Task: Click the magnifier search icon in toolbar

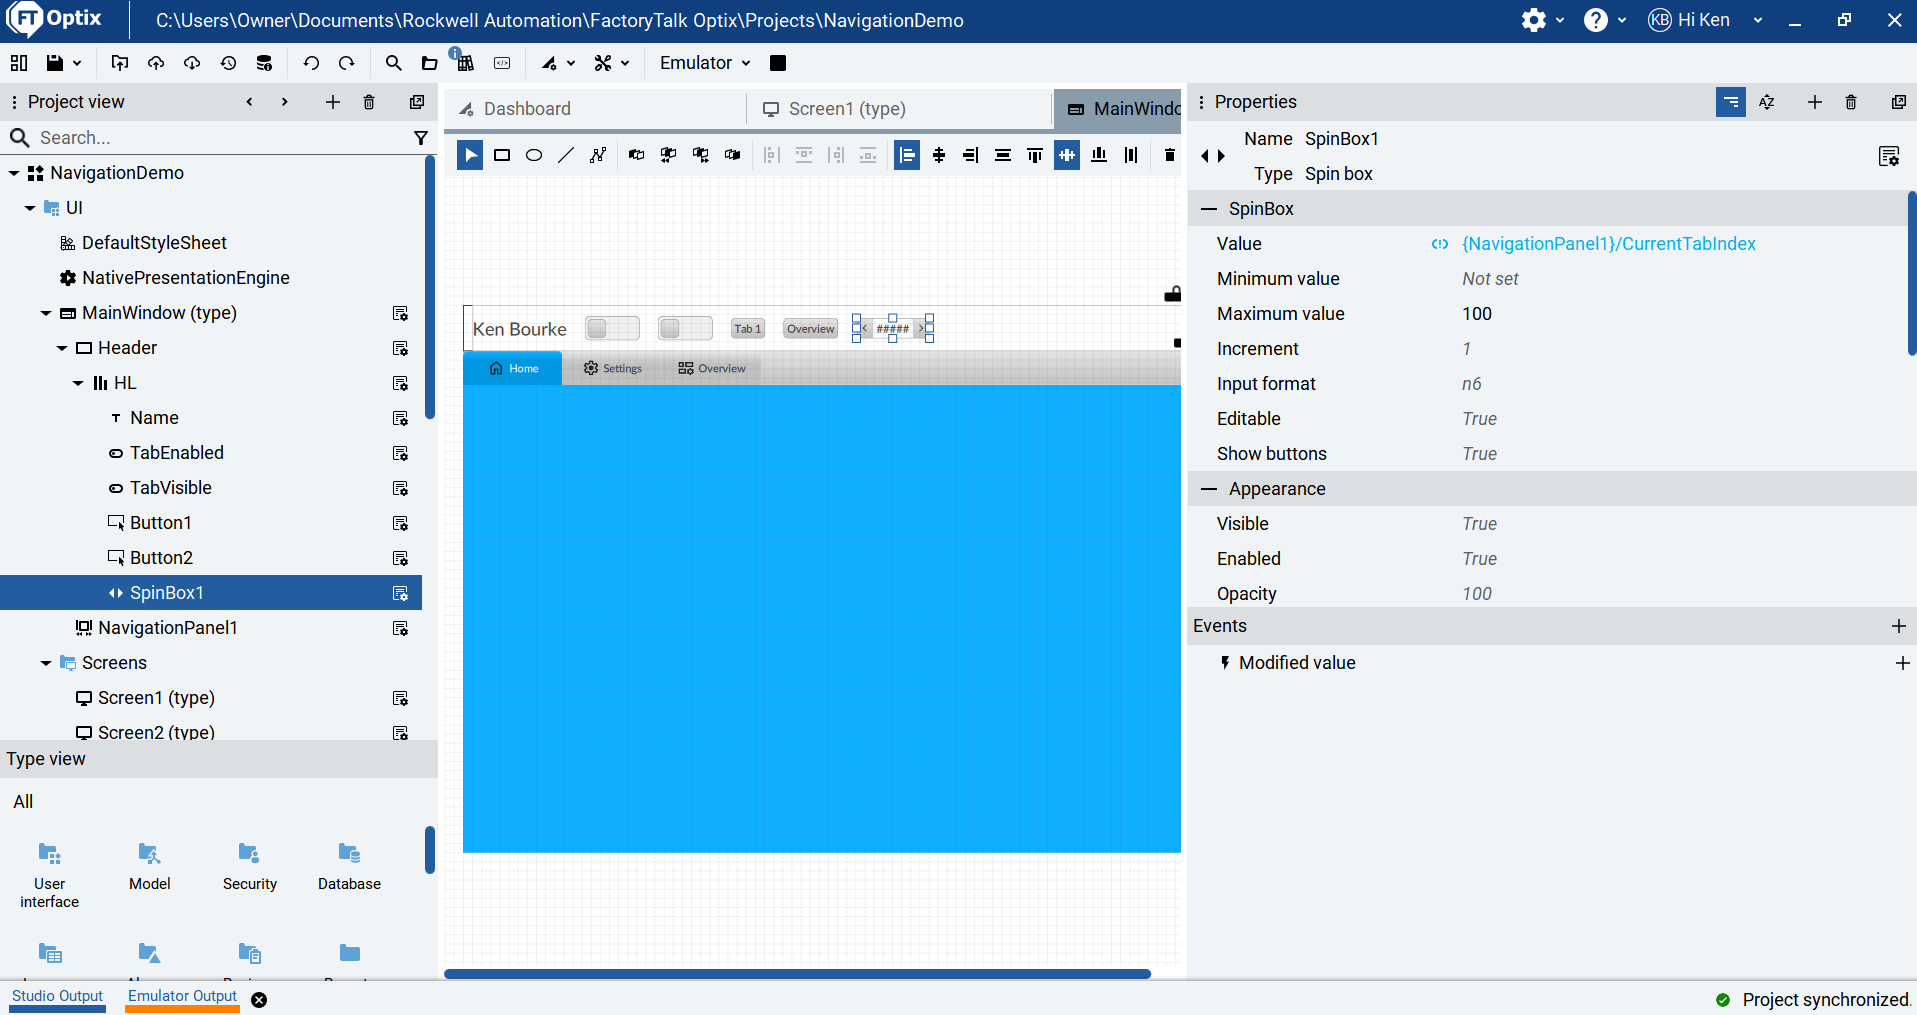Action: point(393,63)
